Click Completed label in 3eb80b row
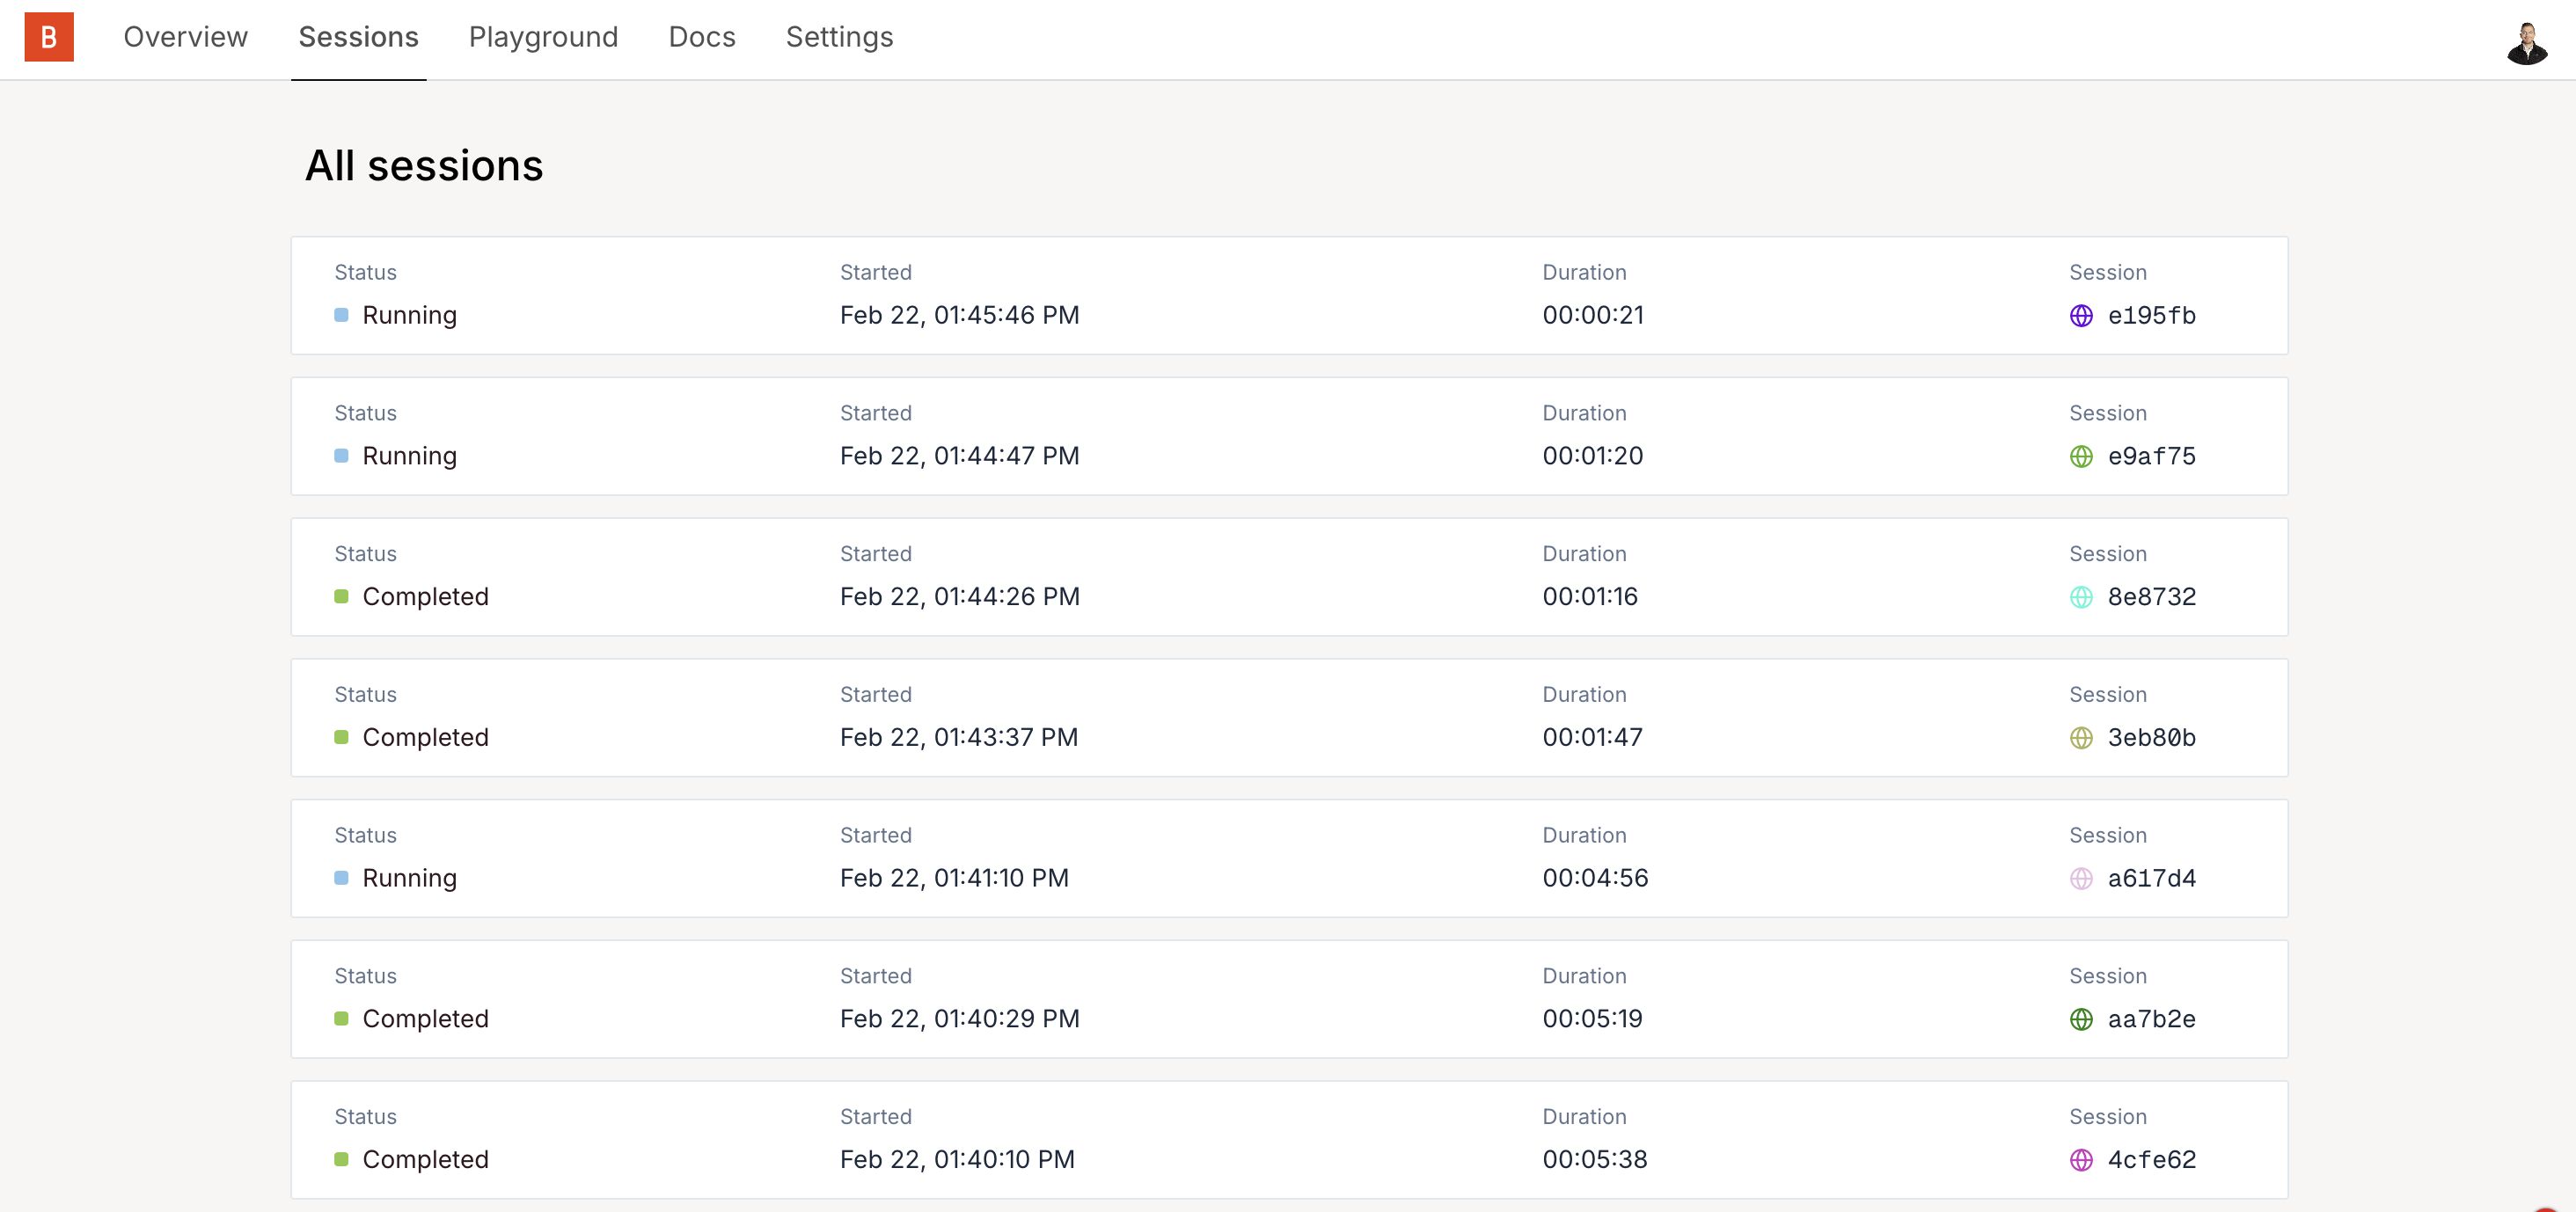2576x1212 pixels. [x=425, y=738]
